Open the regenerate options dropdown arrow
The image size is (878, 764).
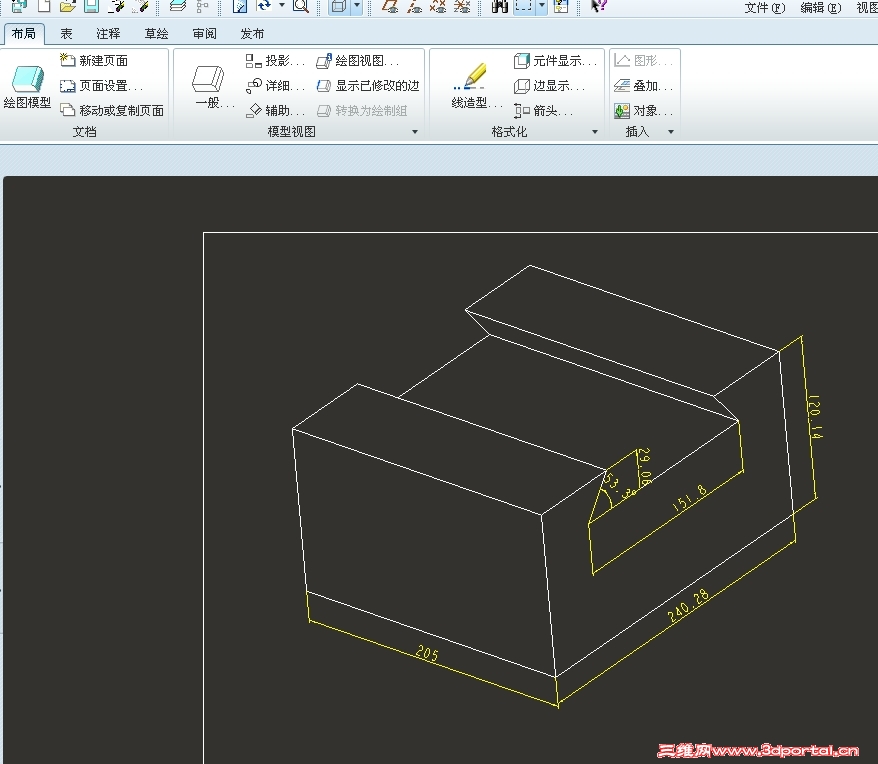click(x=282, y=6)
